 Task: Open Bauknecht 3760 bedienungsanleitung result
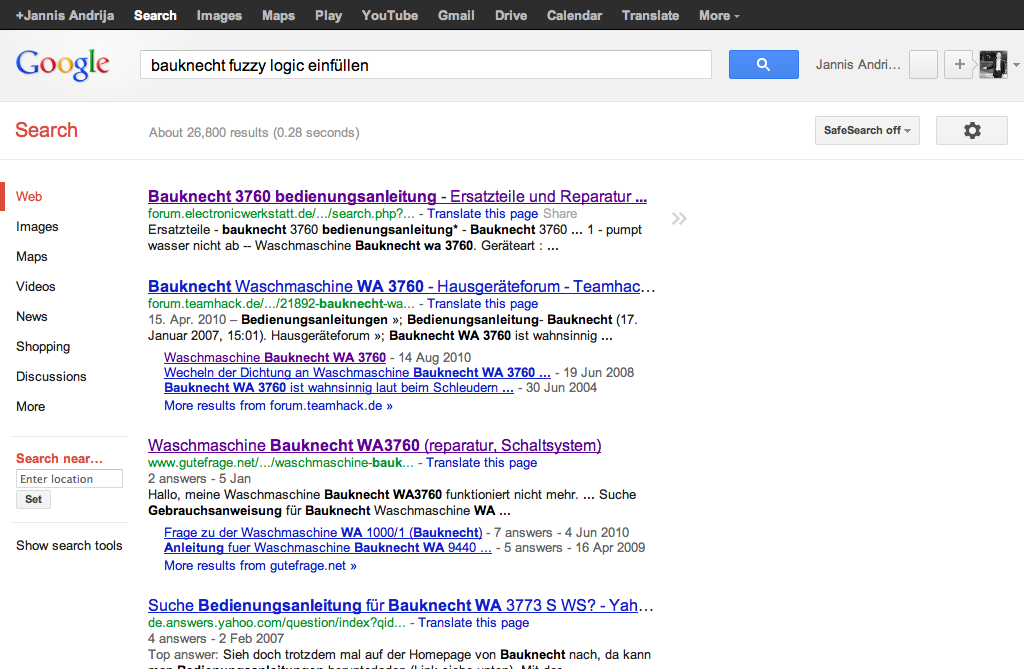point(397,196)
